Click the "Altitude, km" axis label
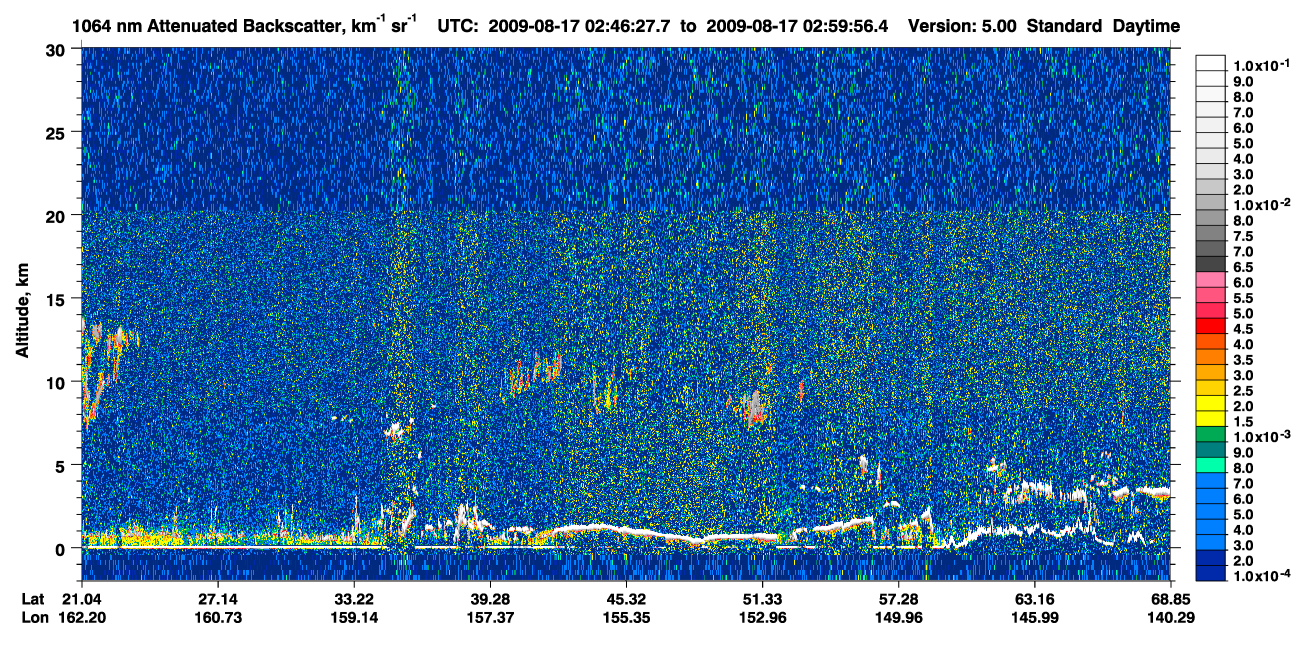 21,313
